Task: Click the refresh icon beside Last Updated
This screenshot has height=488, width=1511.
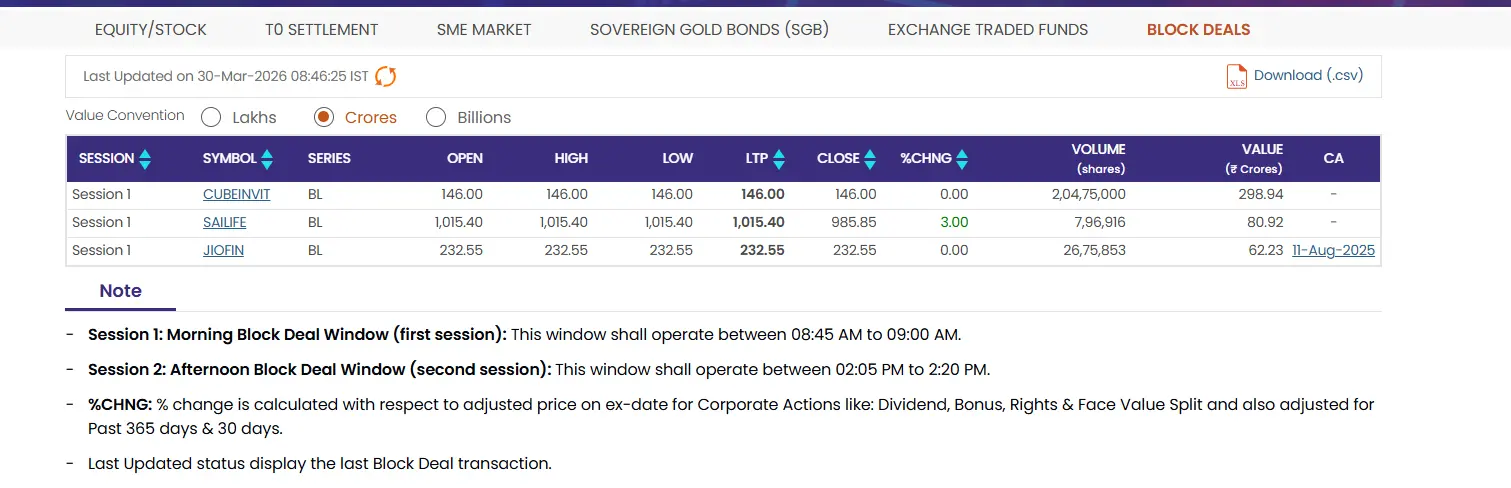Action: pyautogui.click(x=386, y=76)
